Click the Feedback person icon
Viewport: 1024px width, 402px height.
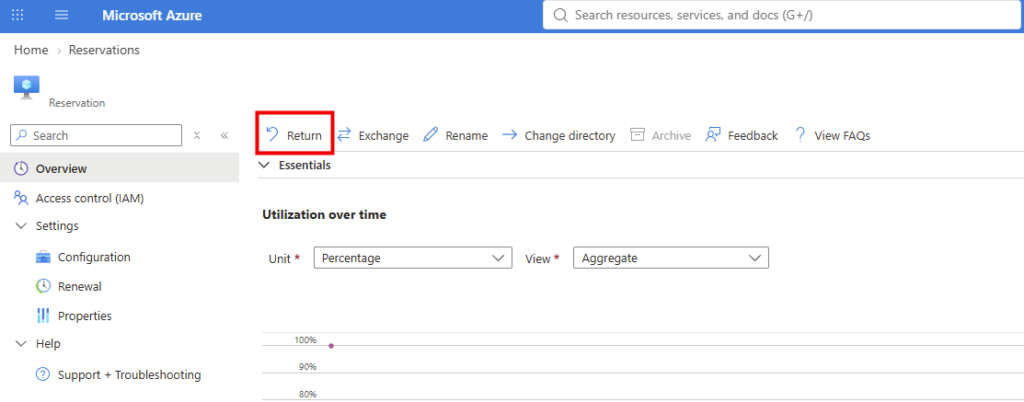[x=712, y=135]
